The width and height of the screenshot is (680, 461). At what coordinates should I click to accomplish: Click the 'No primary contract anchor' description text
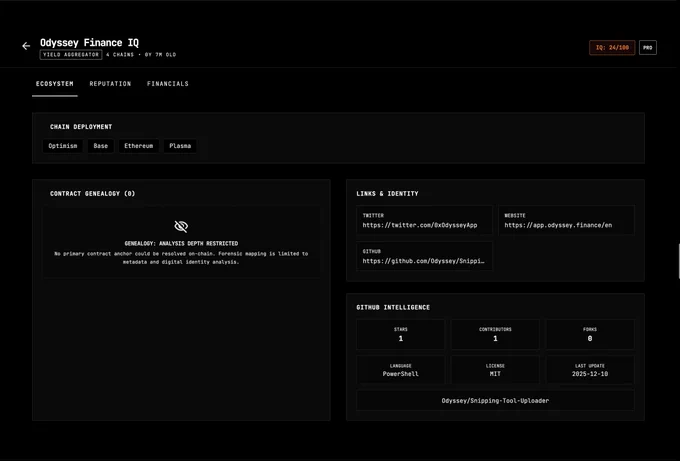(x=181, y=258)
